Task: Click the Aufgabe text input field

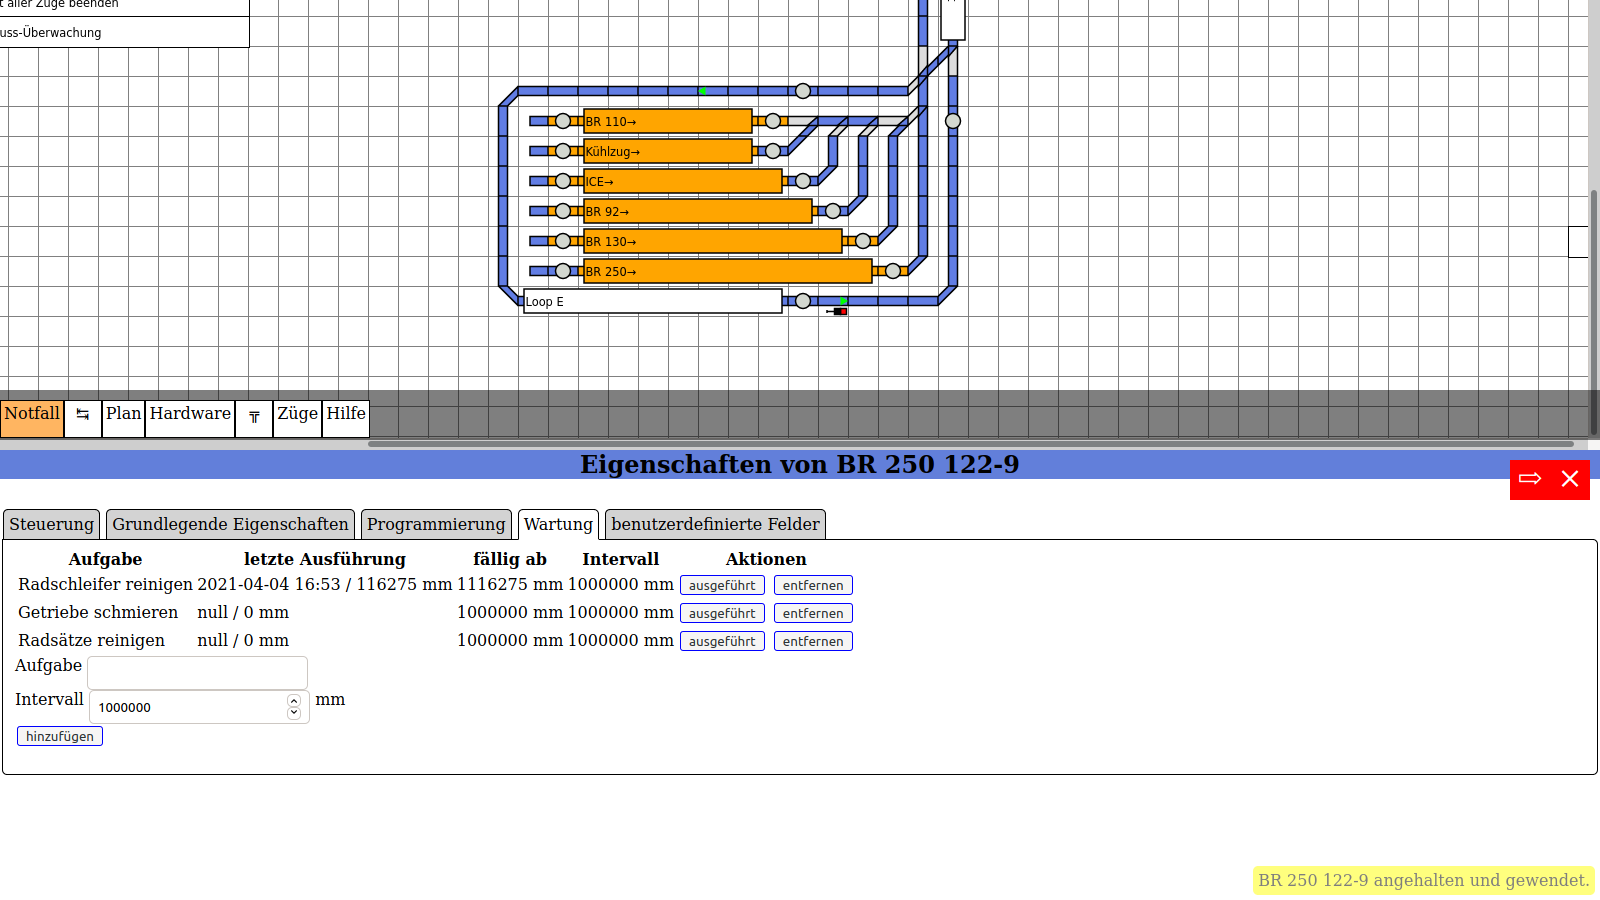Action: [197, 673]
